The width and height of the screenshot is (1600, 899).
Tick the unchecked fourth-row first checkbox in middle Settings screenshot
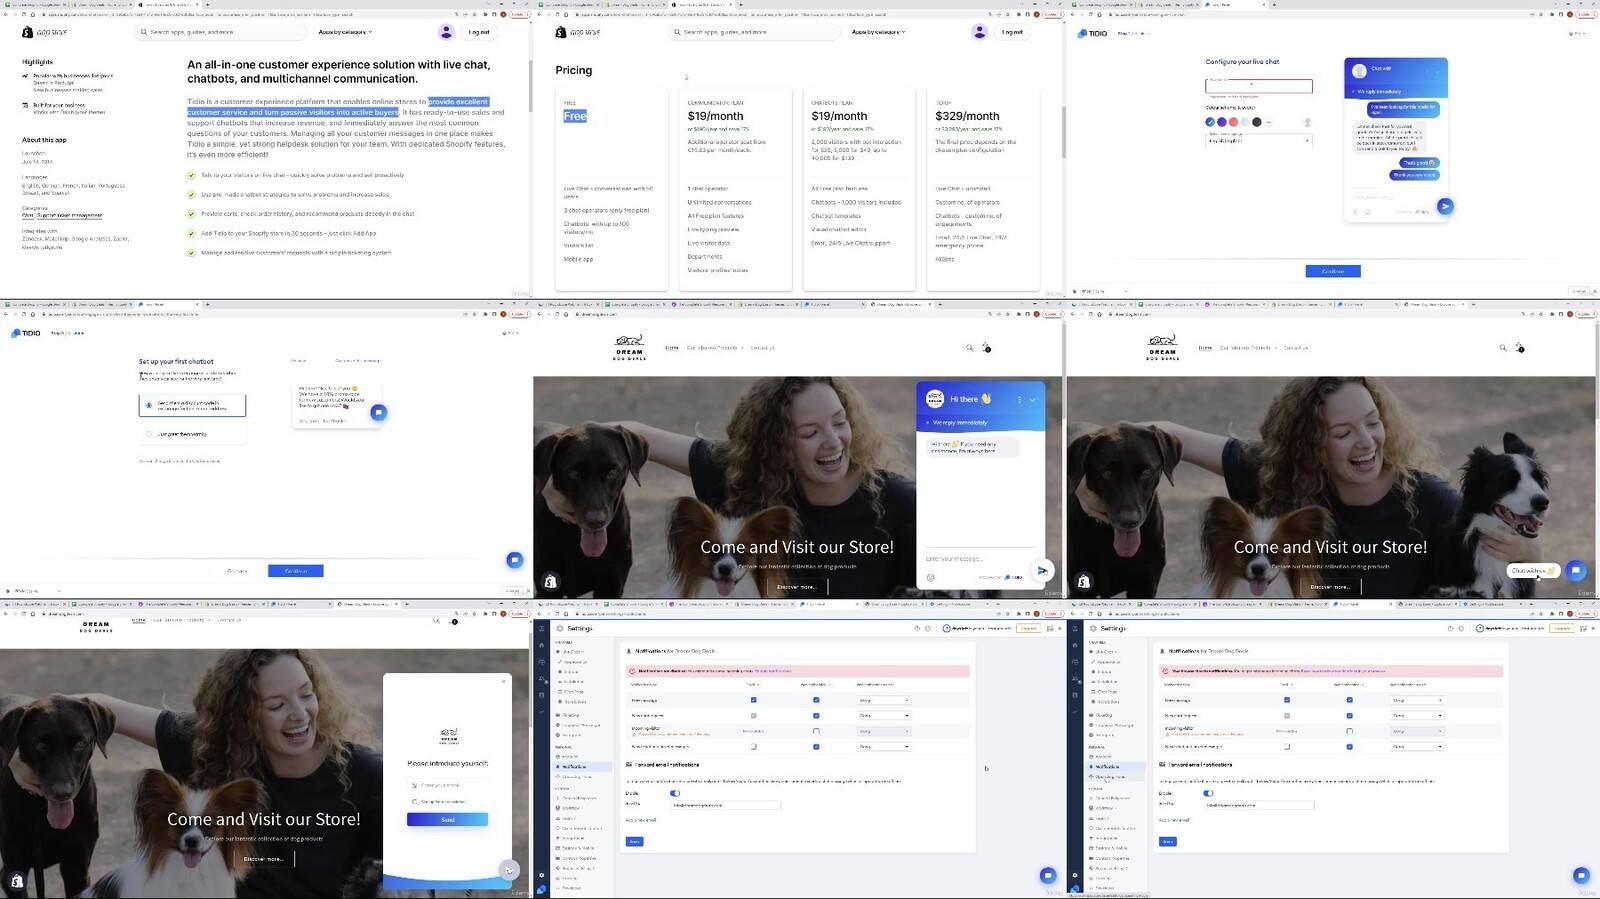coord(754,747)
